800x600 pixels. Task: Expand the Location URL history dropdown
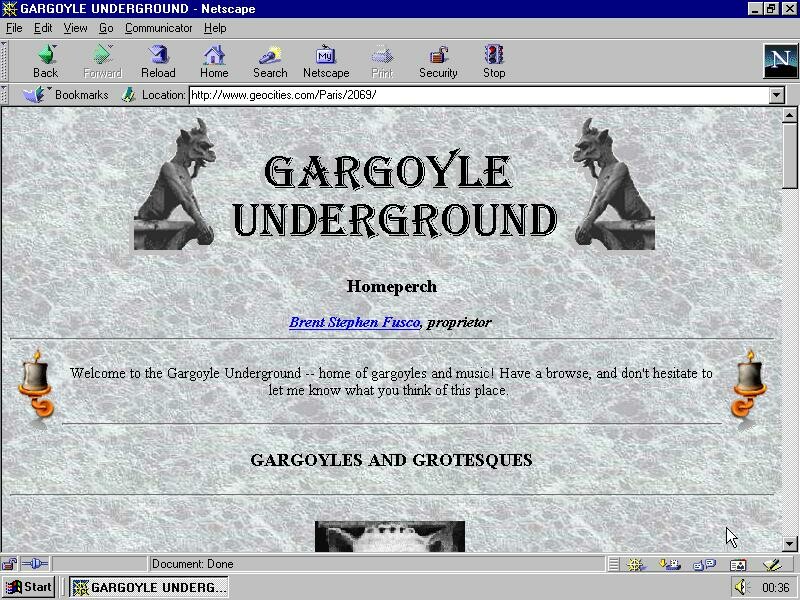click(777, 95)
